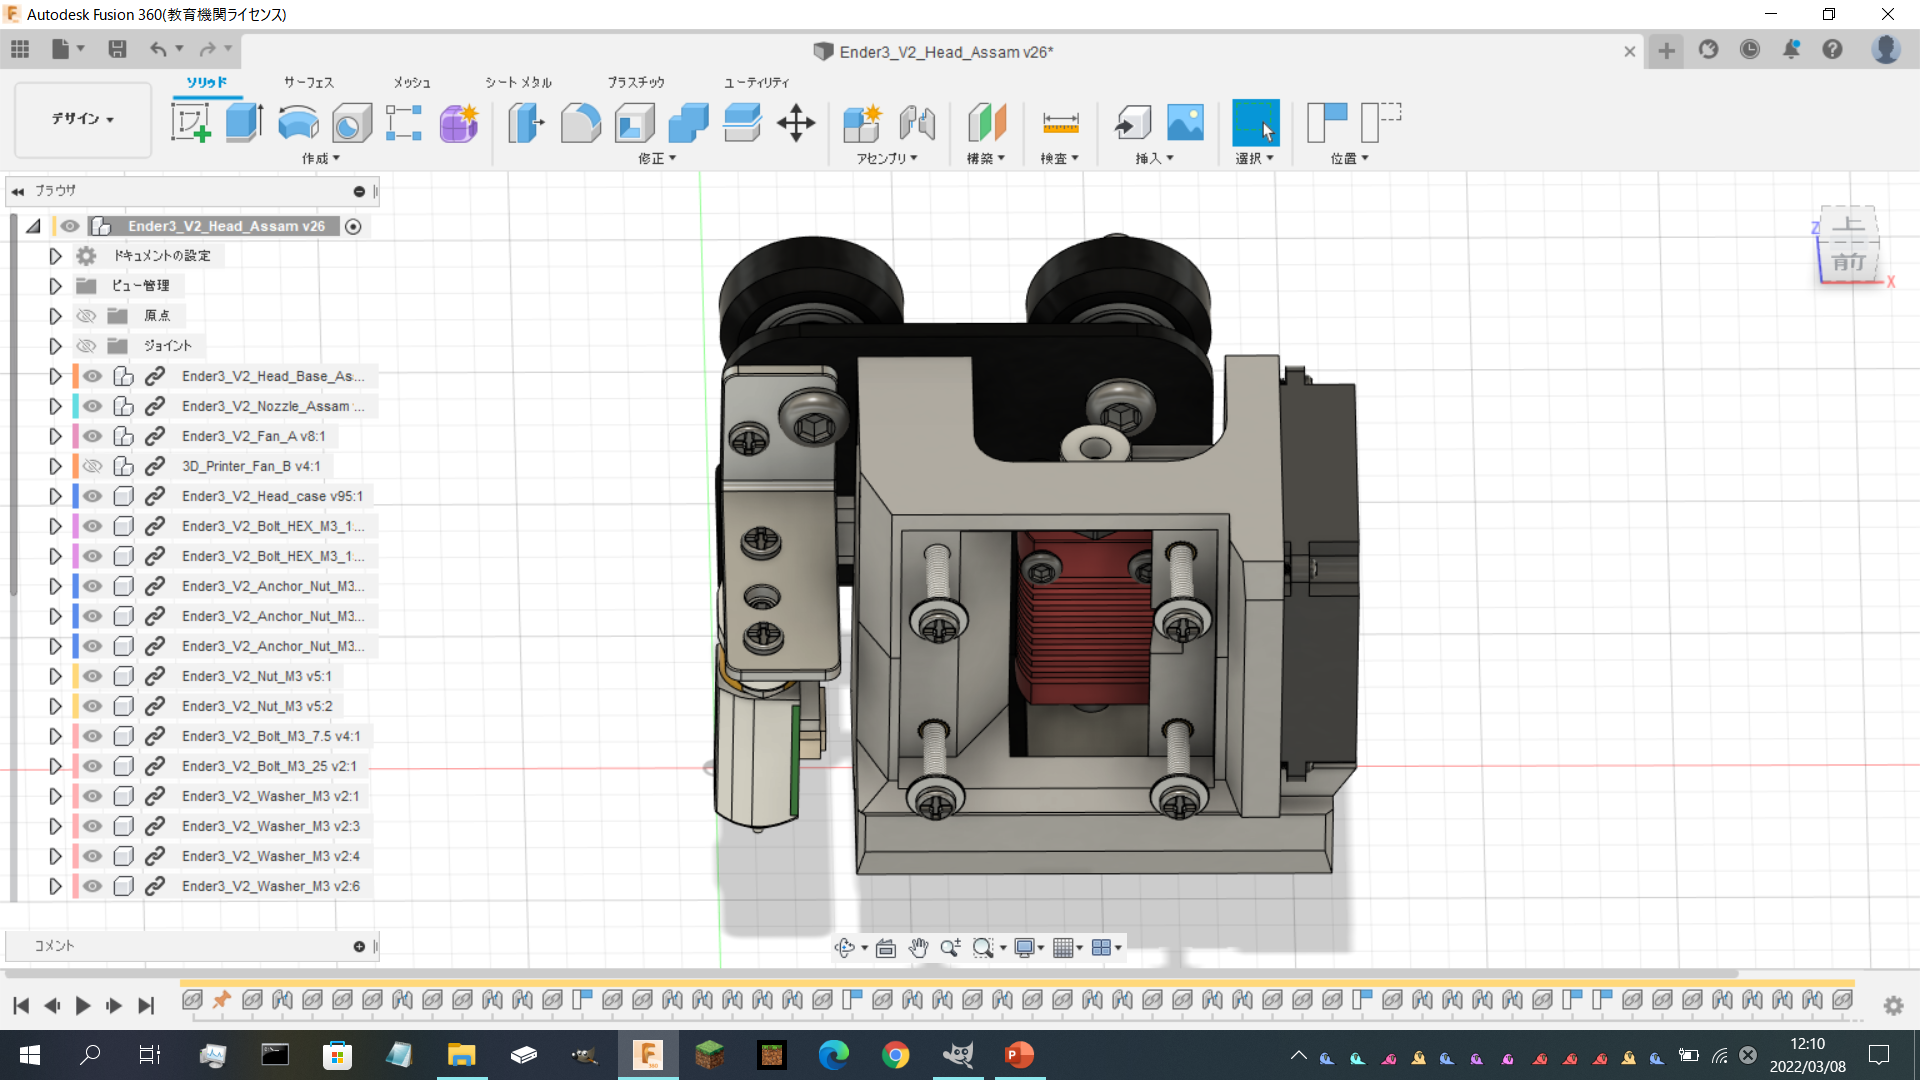
Task: Expand the ドキュメントの設定 tree node
Action: point(55,256)
